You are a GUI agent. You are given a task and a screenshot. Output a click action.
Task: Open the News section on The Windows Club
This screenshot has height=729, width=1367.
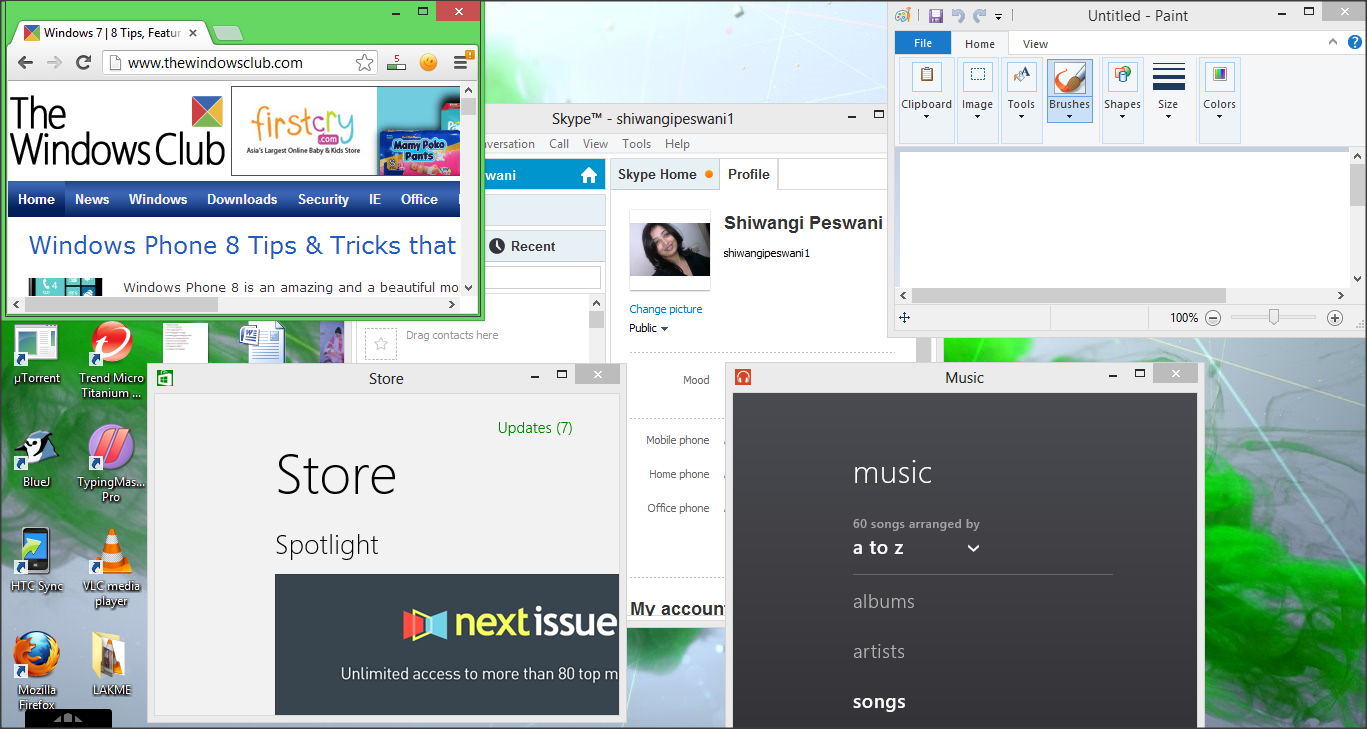[92, 199]
